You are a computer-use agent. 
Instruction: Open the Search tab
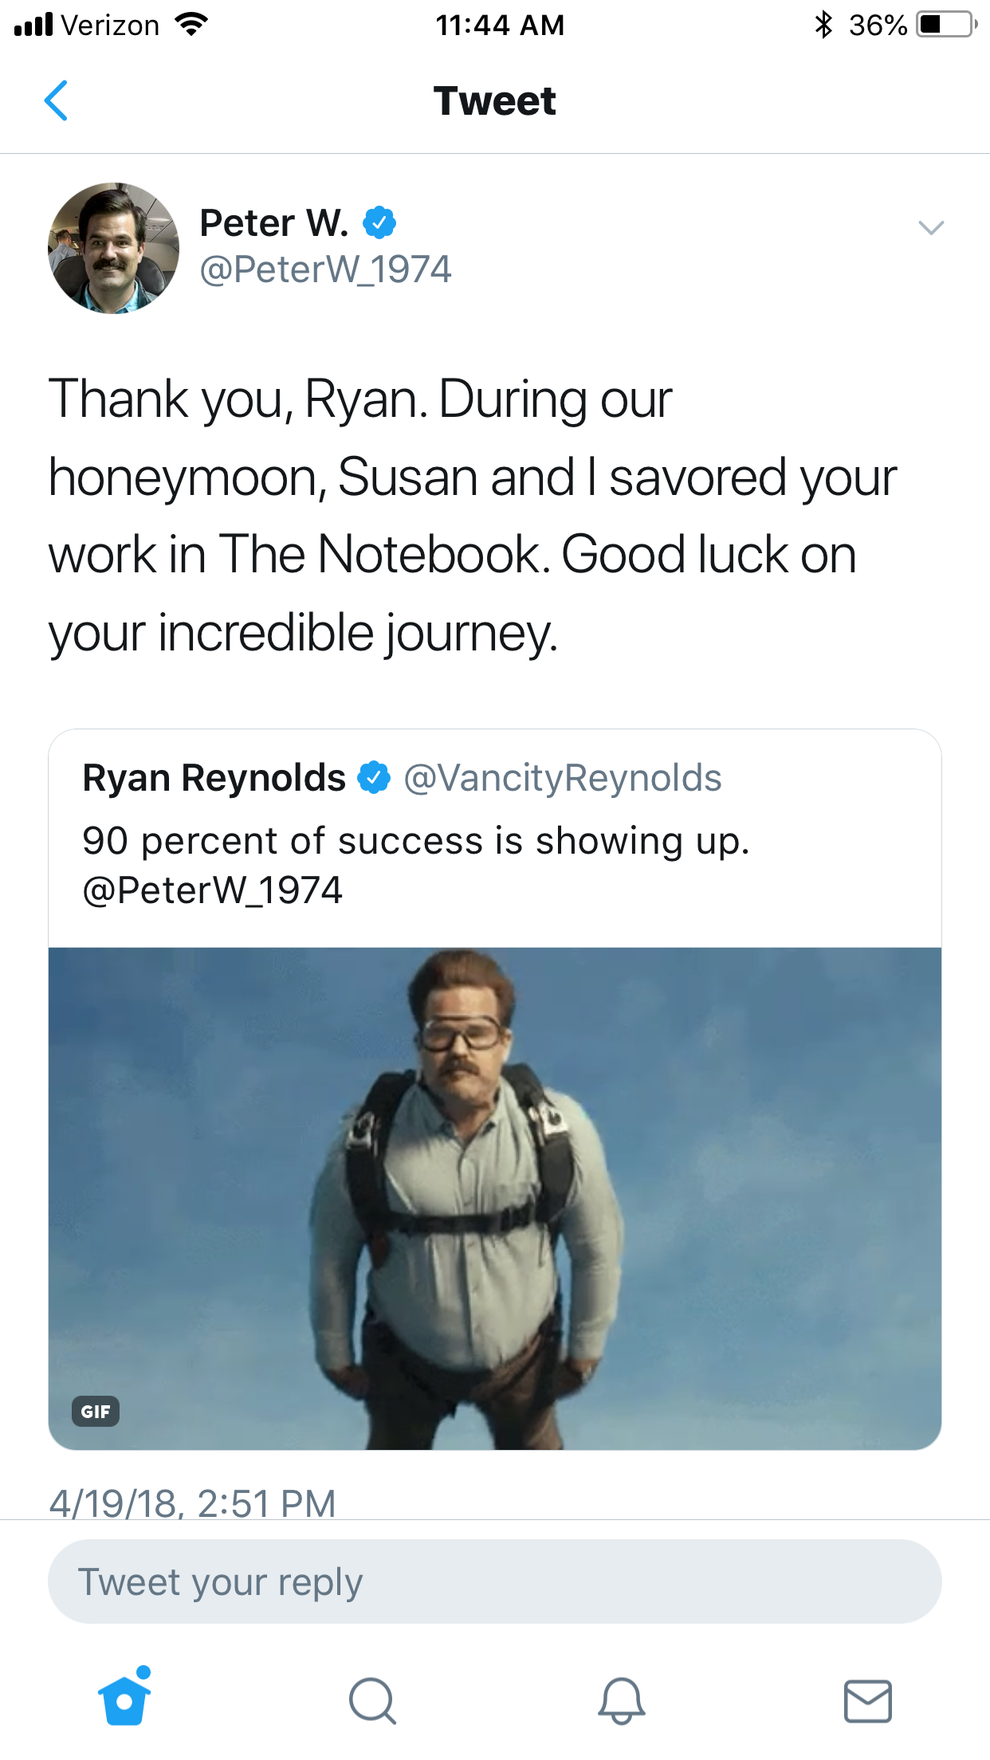point(371,1699)
